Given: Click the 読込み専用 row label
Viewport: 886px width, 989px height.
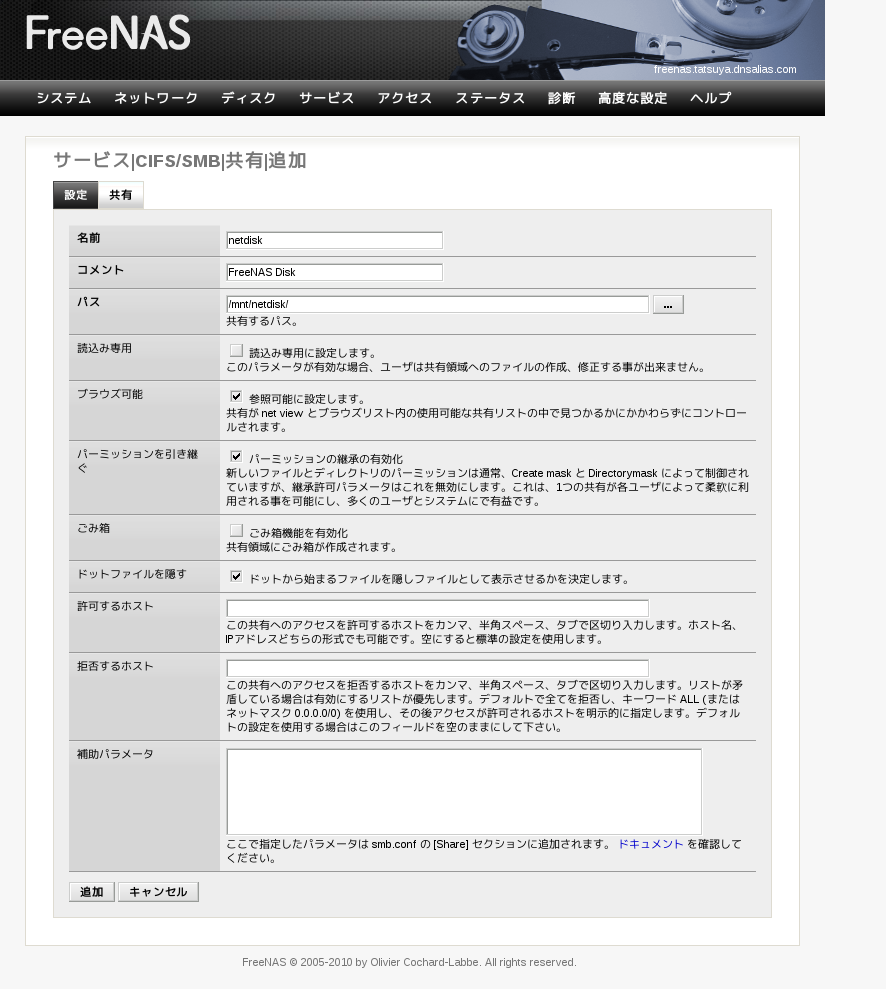Looking at the screenshot, I should [x=105, y=348].
